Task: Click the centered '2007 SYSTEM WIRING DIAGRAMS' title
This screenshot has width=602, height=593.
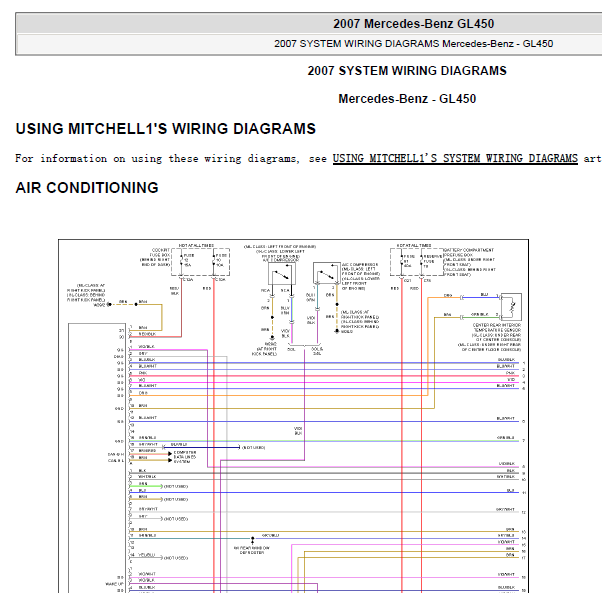Action: (x=407, y=71)
